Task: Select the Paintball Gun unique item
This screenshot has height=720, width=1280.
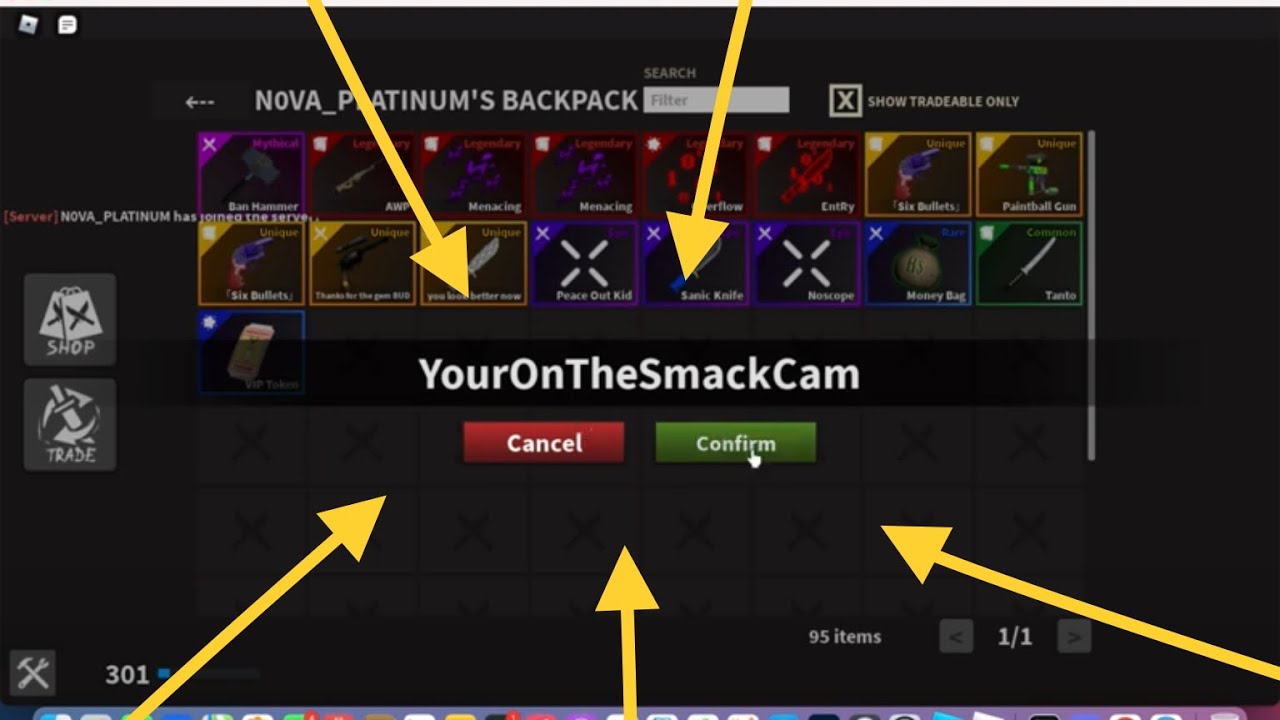Action: 1029,175
